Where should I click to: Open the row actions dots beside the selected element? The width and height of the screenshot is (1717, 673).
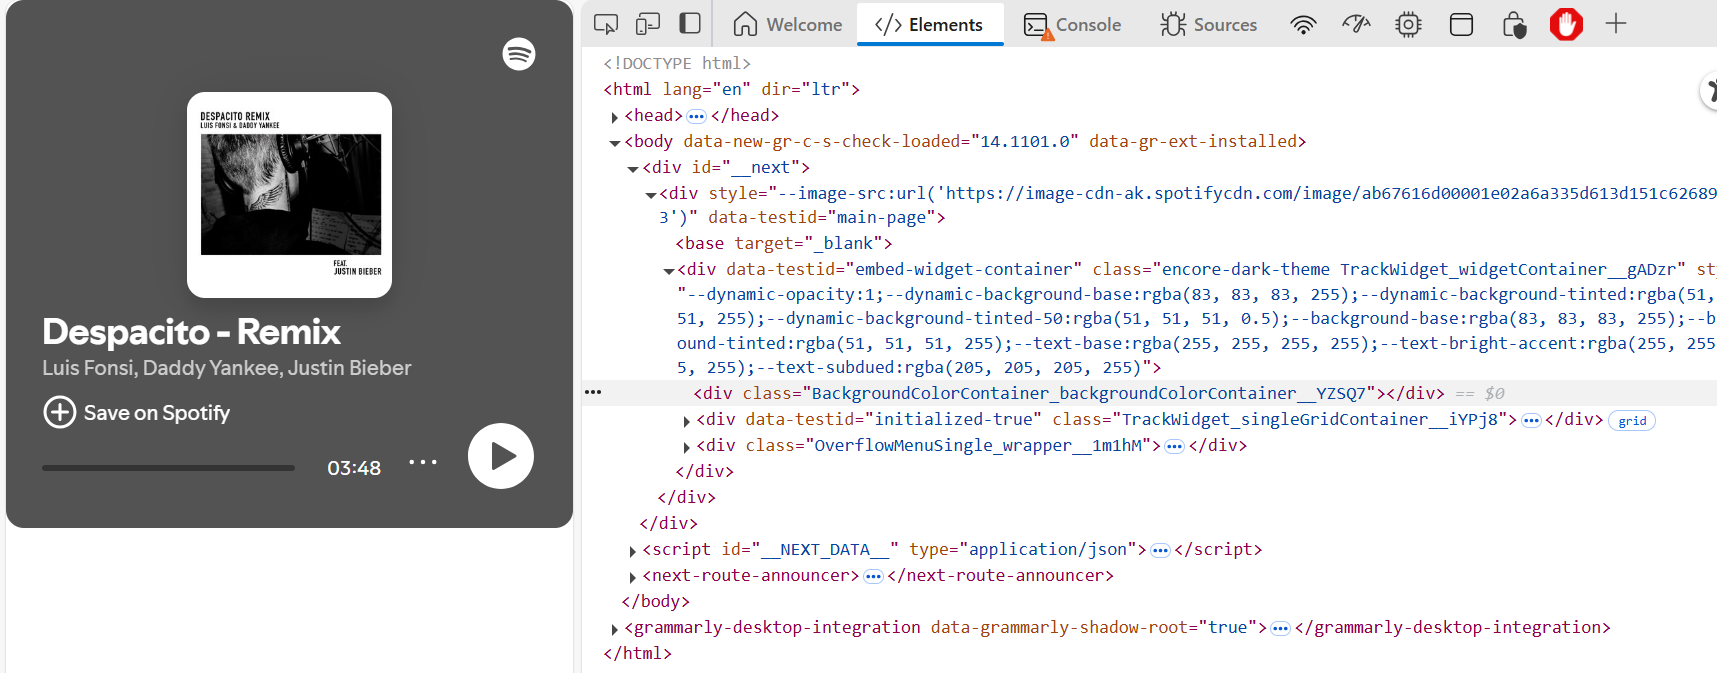593,392
